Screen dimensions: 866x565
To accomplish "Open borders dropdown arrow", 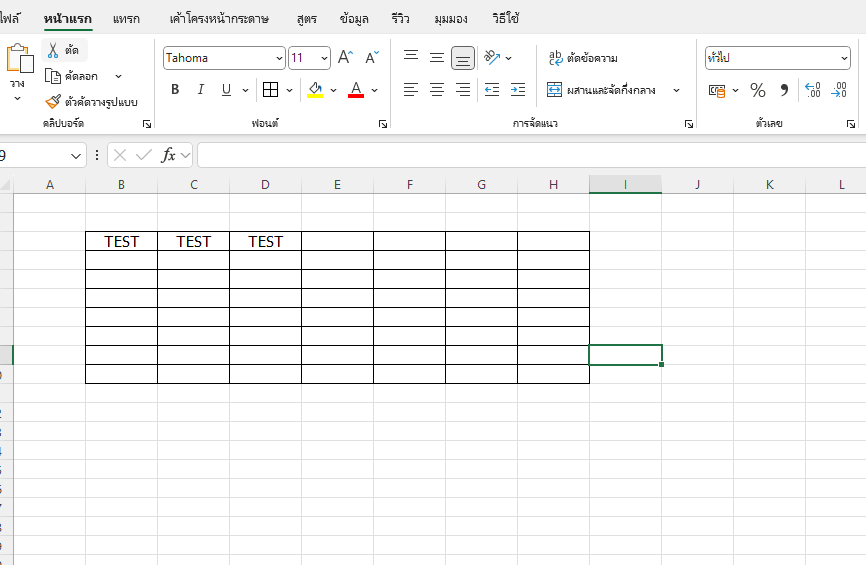I will click(289, 90).
